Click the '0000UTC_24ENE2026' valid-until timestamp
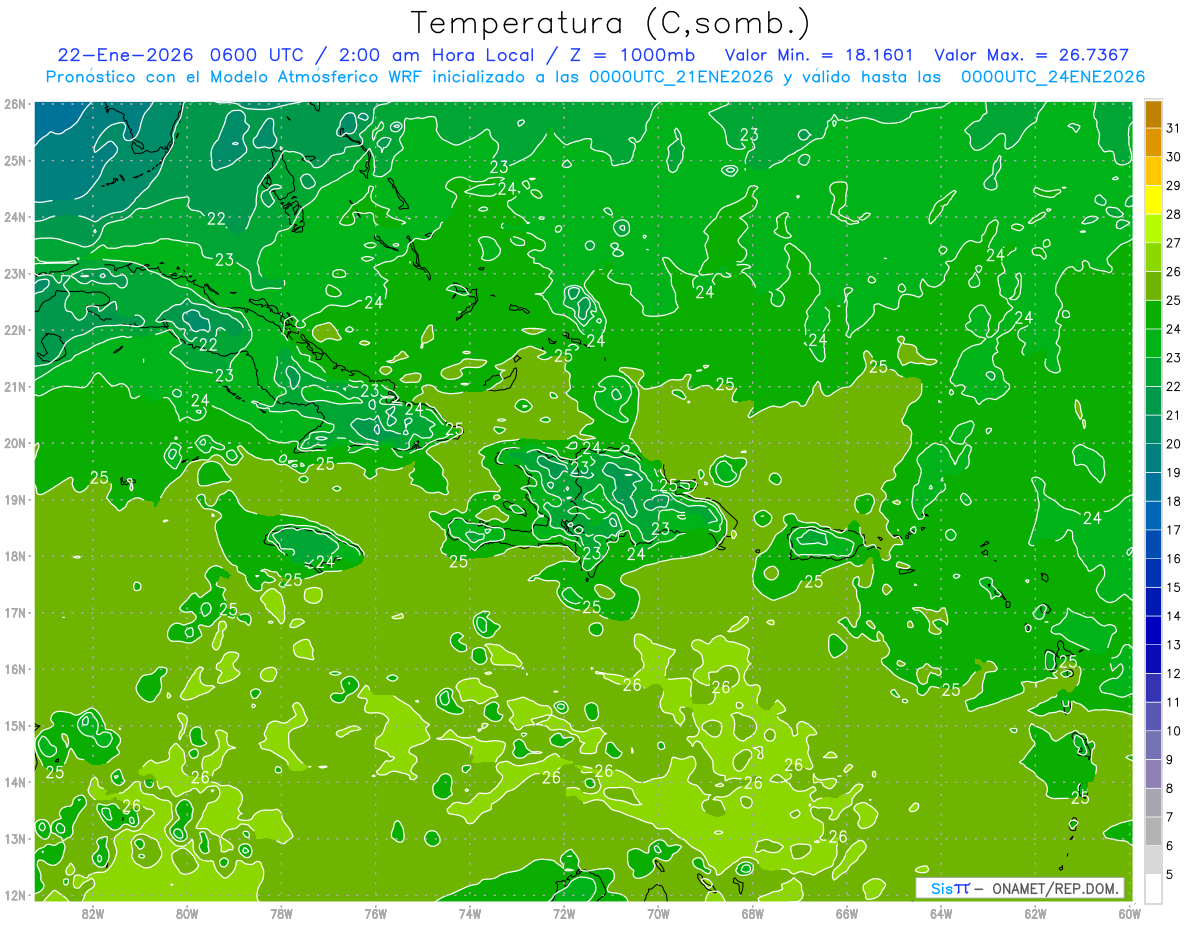Image resolution: width=1200 pixels, height=927 pixels. pyautogui.click(x=1052, y=77)
